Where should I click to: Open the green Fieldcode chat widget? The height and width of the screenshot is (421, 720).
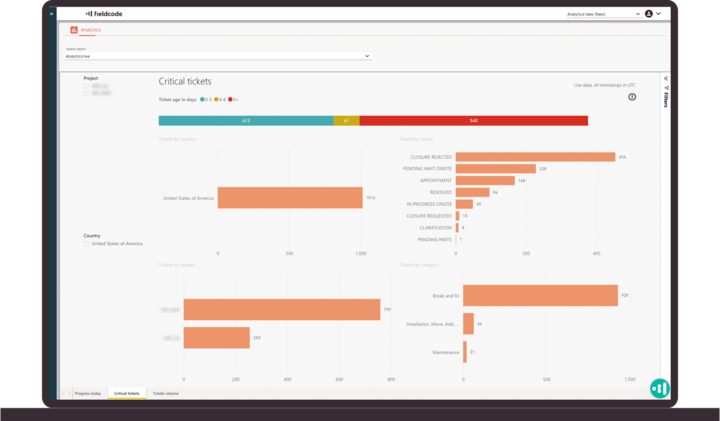point(659,388)
